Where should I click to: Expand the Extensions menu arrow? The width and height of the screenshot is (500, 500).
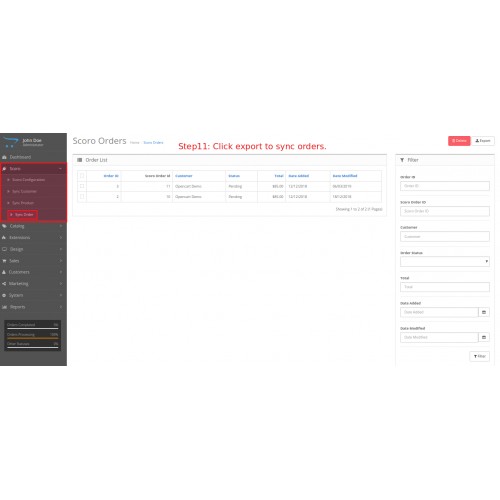[x=61, y=238]
